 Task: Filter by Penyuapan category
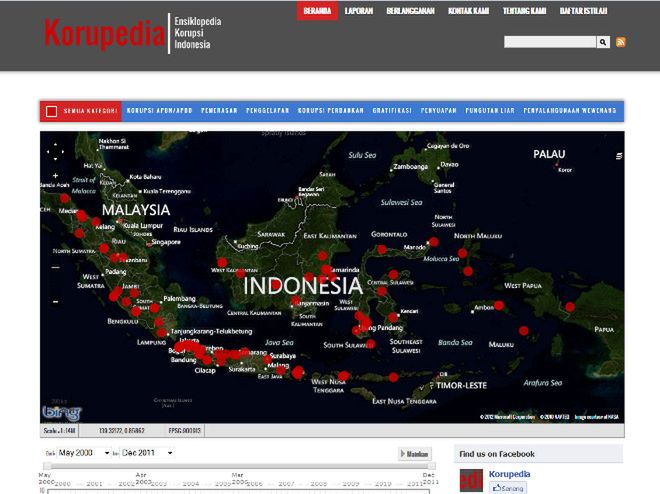click(x=438, y=111)
